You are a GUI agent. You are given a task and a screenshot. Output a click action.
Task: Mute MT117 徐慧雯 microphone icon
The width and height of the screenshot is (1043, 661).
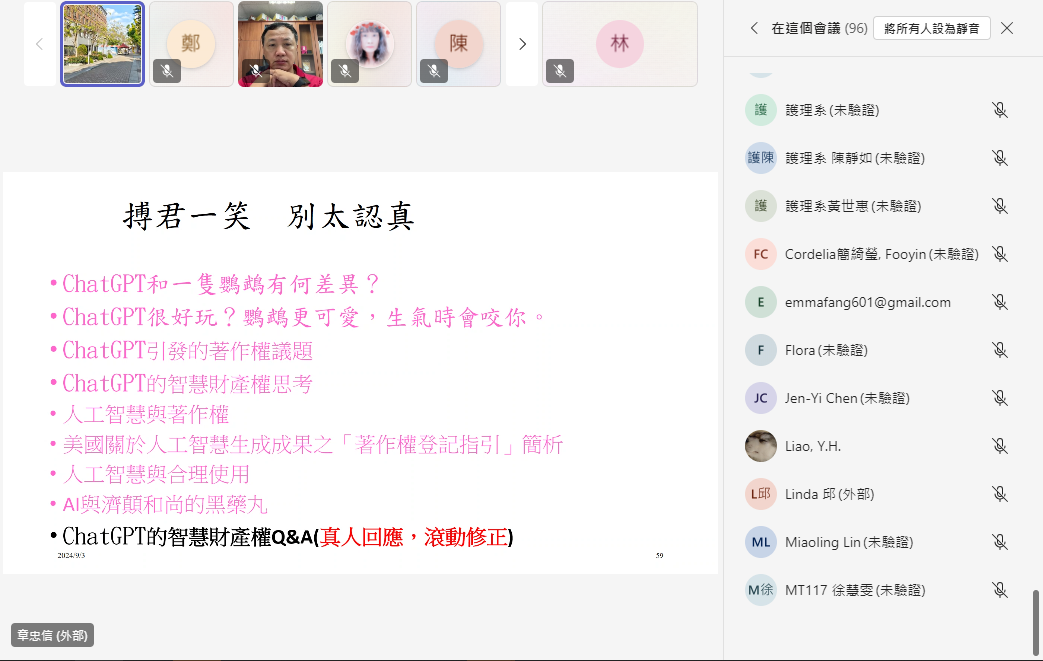999,591
